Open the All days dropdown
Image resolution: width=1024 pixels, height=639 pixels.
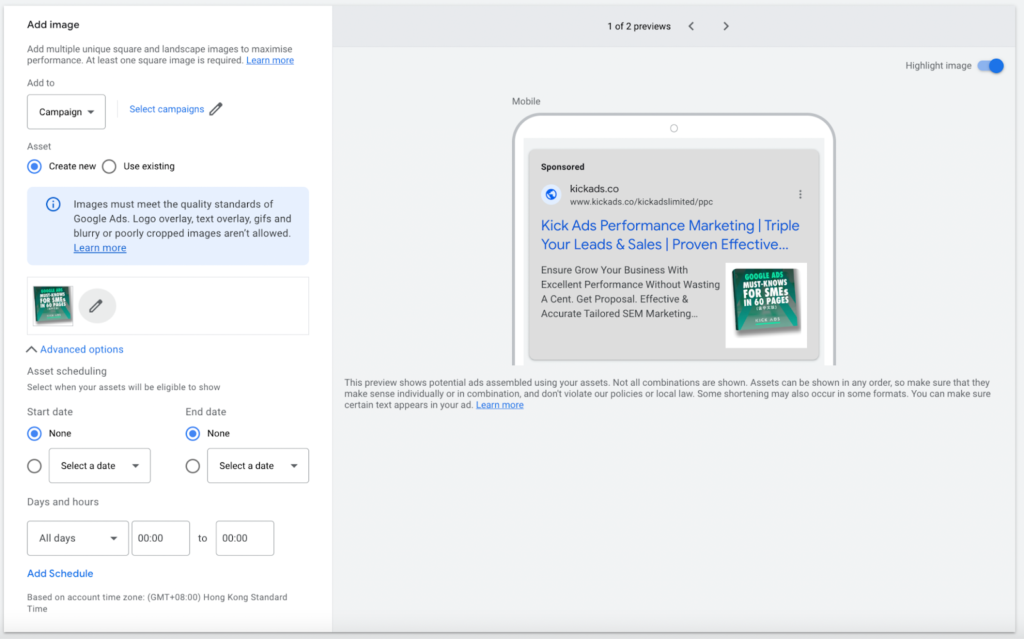(78, 538)
